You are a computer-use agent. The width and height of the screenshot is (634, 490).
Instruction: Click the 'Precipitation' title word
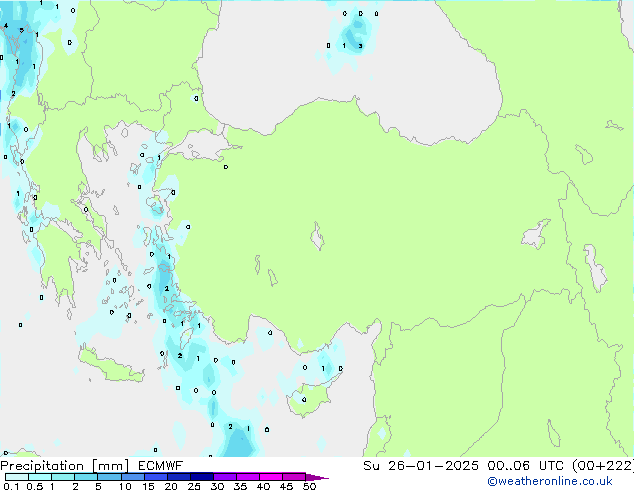click(x=42, y=466)
